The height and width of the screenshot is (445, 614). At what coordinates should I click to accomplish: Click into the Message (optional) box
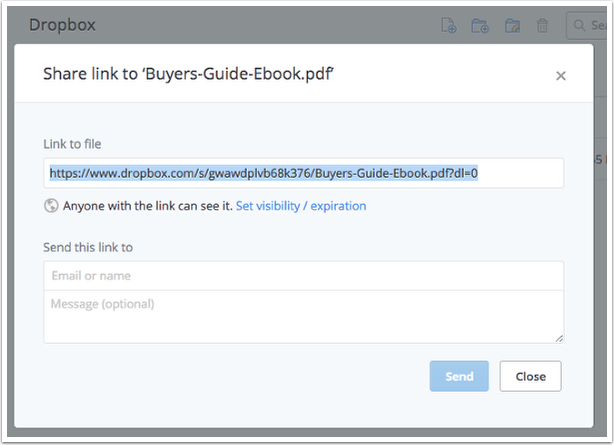pyautogui.click(x=303, y=317)
